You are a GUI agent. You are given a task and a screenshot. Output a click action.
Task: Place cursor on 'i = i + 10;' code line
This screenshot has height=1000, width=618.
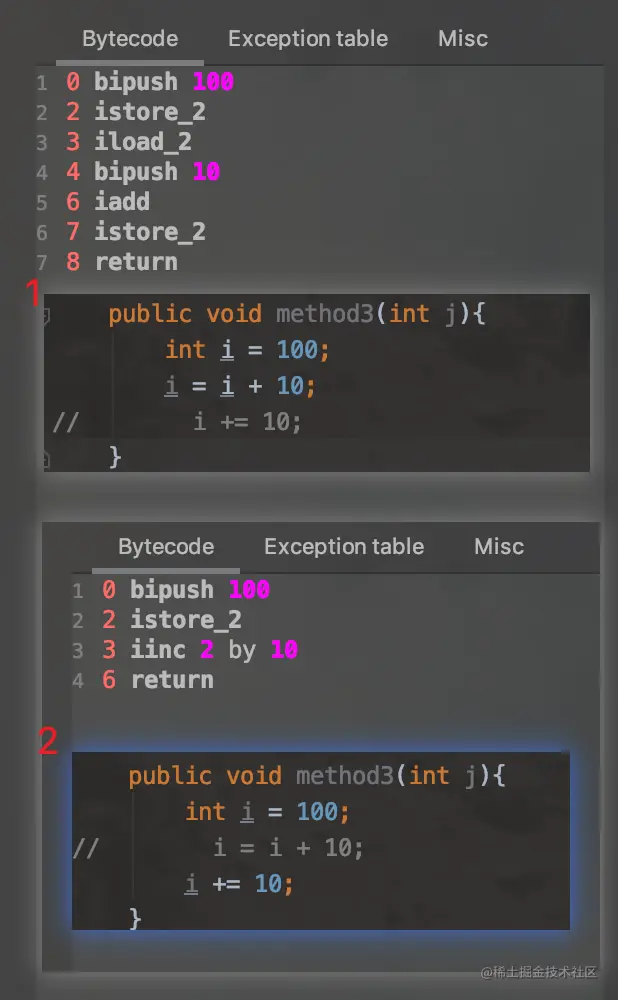point(240,386)
